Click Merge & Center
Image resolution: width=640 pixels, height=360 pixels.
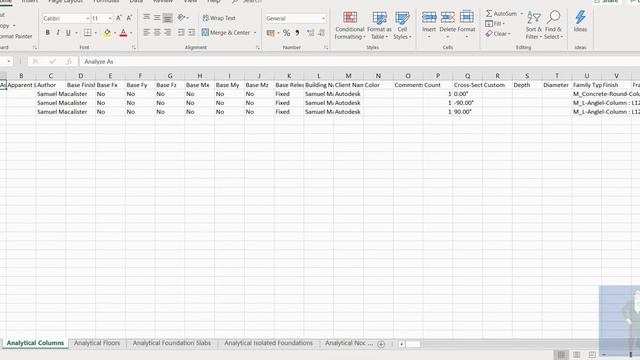pos(226,32)
